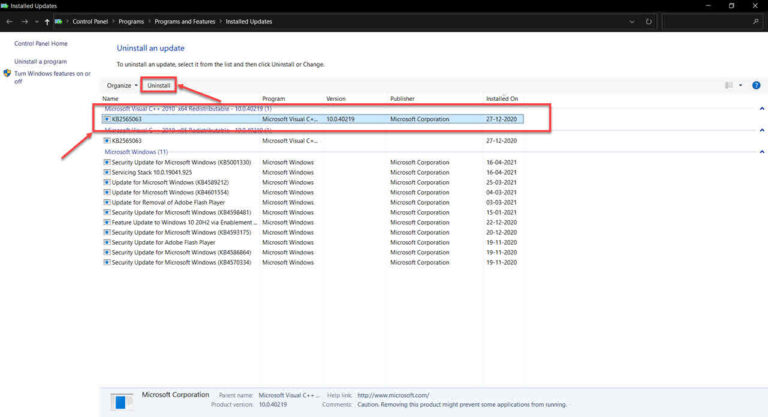Open the Control Panel breadcrumb
The height and width of the screenshot is (417, 768).
(x=90, y=22)
